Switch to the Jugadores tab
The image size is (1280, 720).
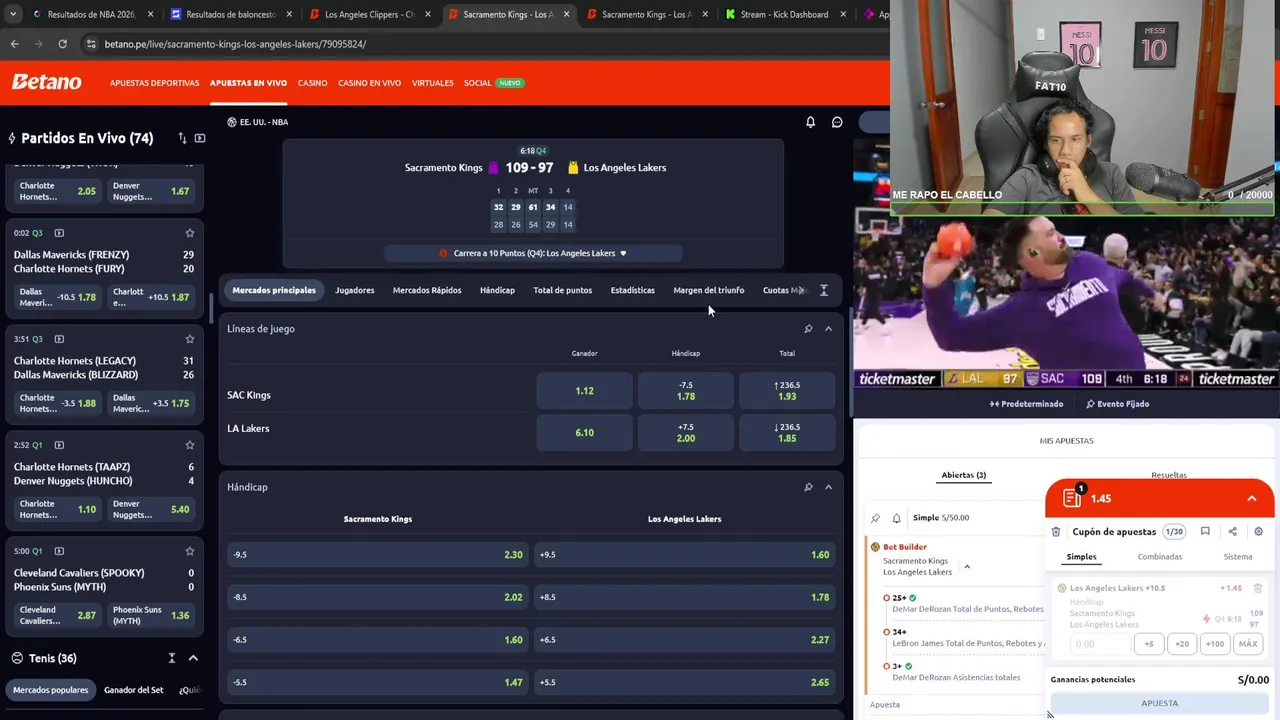355,290
